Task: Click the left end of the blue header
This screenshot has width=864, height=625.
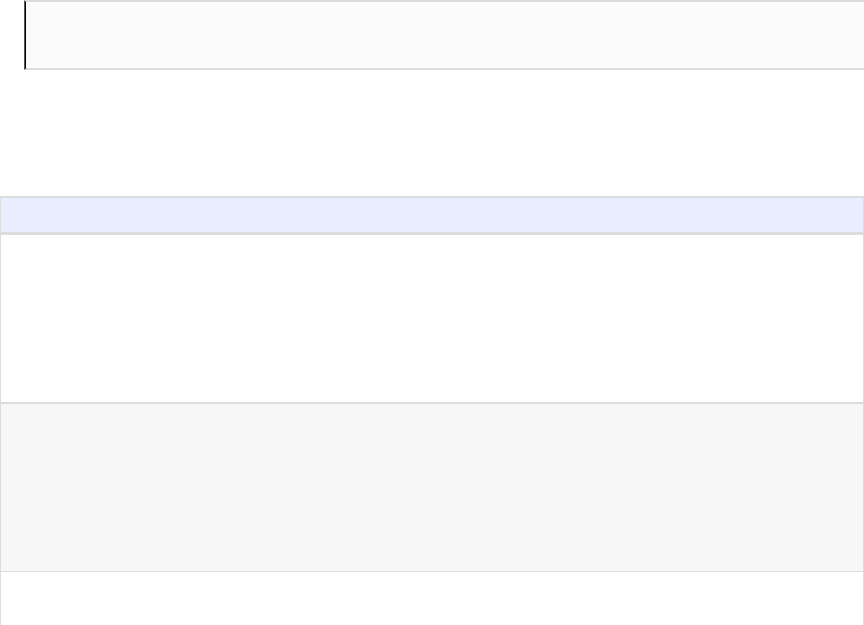Action: pyautogui.click(x=12, y=214)
